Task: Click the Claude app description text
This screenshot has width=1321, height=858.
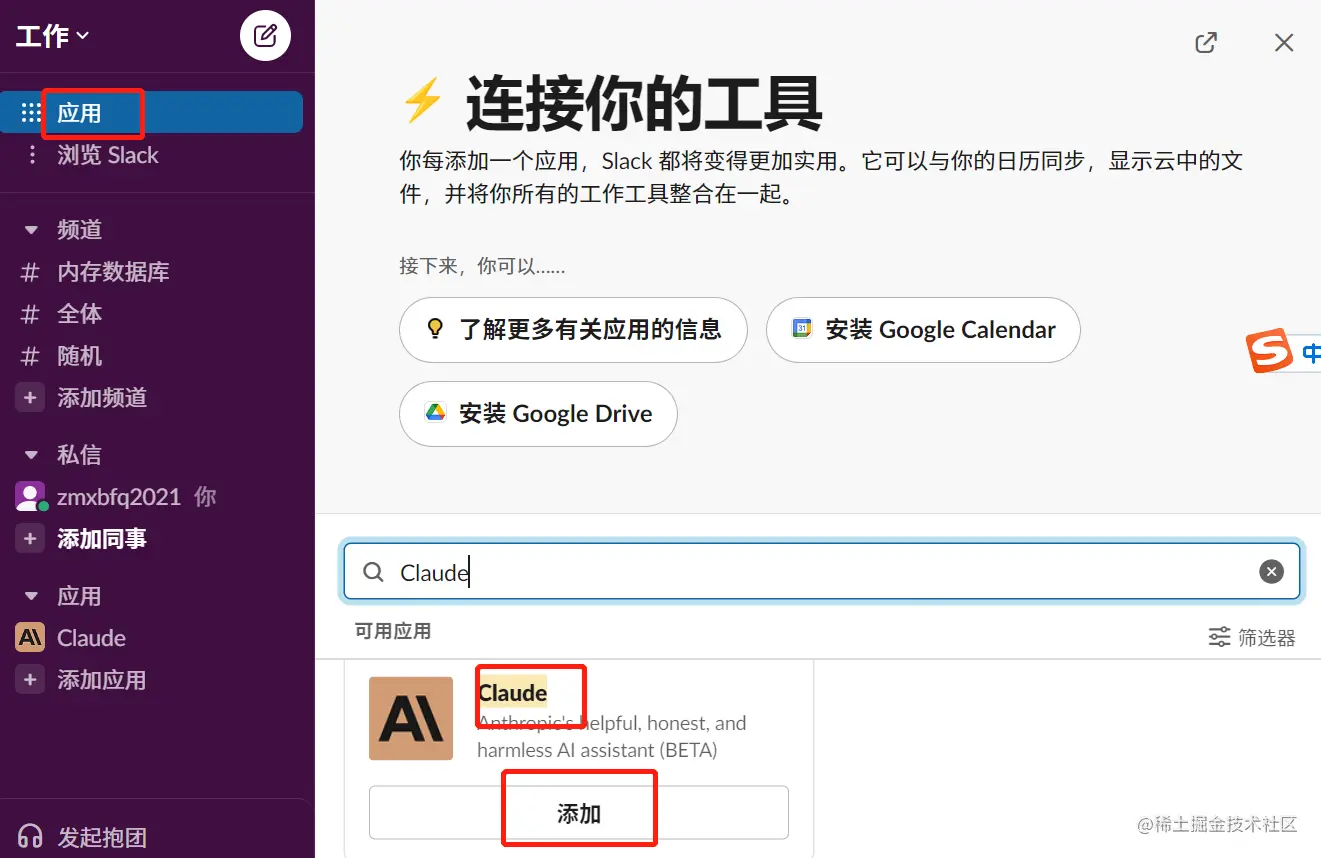Action: coord(612,736)
